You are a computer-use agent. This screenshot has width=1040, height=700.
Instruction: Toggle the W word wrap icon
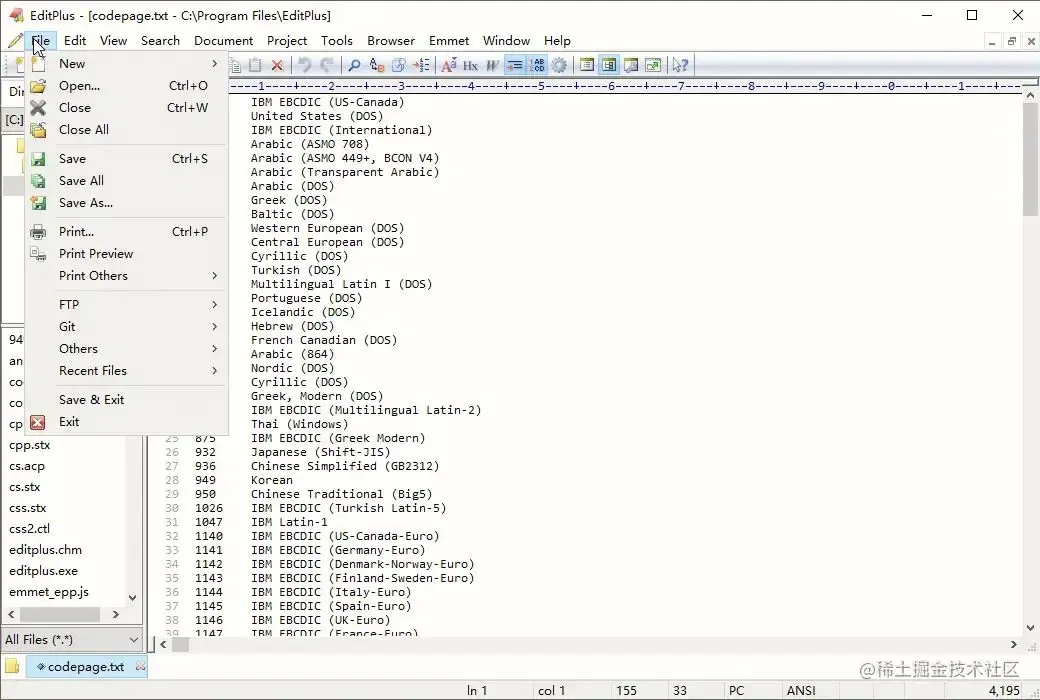(x=491, y=65)
